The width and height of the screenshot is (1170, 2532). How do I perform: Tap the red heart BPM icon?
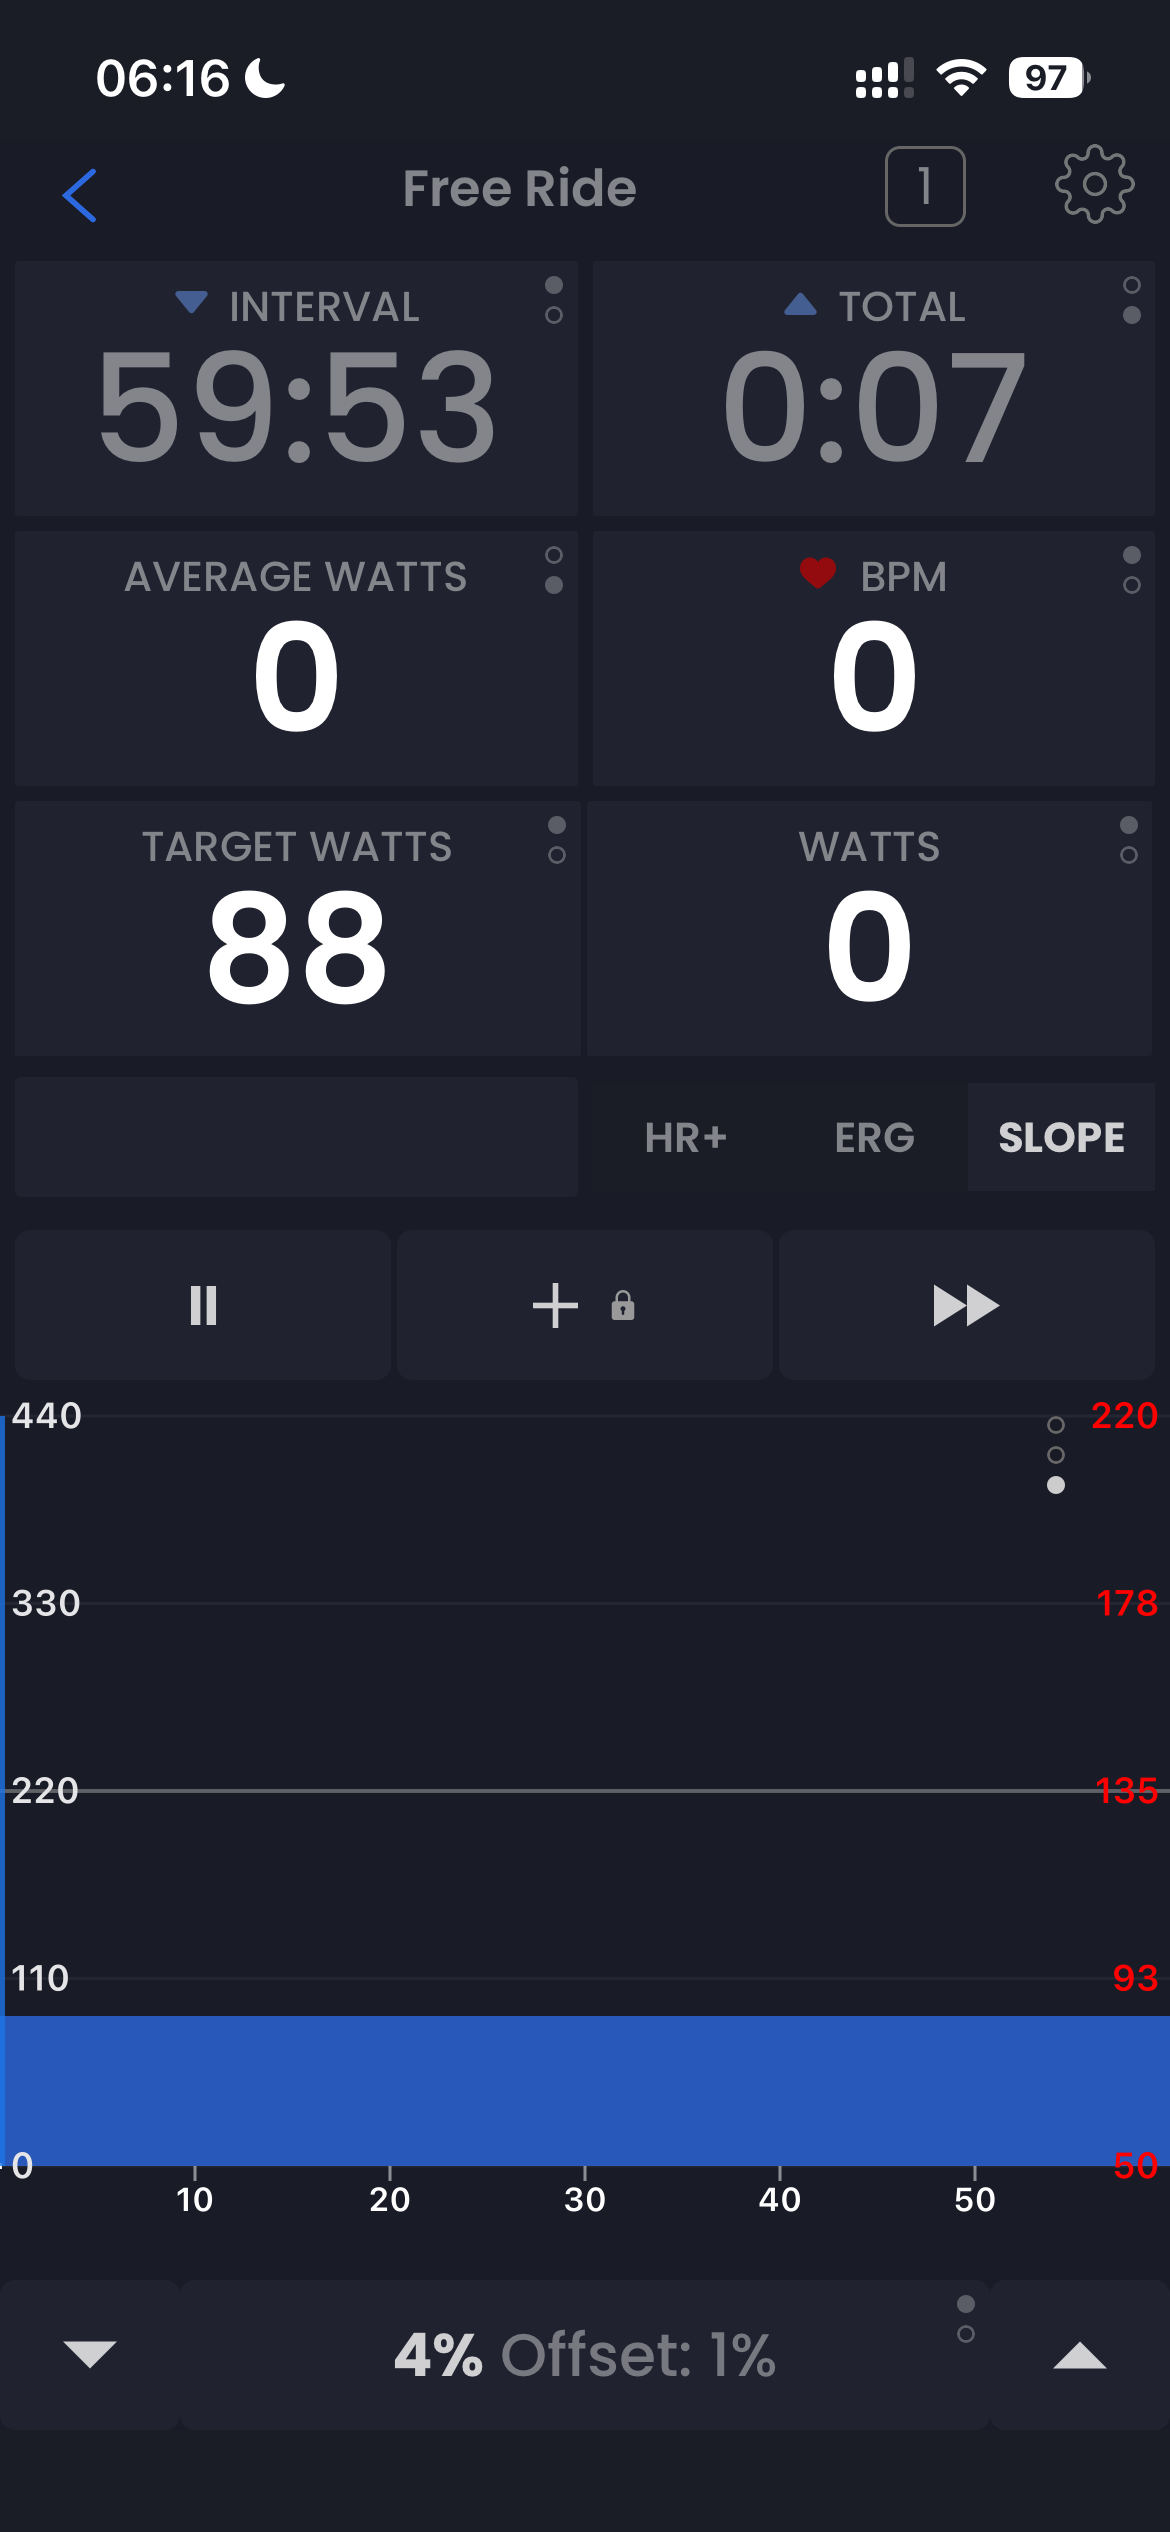[817, 574]
